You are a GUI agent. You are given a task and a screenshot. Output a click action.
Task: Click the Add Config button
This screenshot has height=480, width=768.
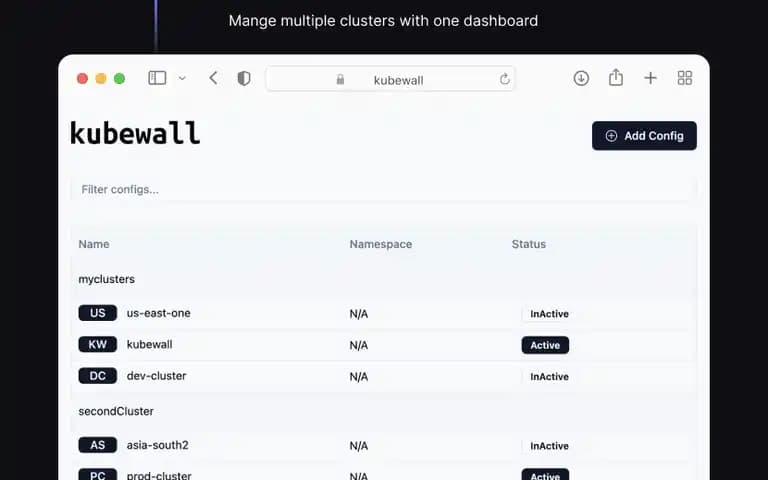[644, 136]
